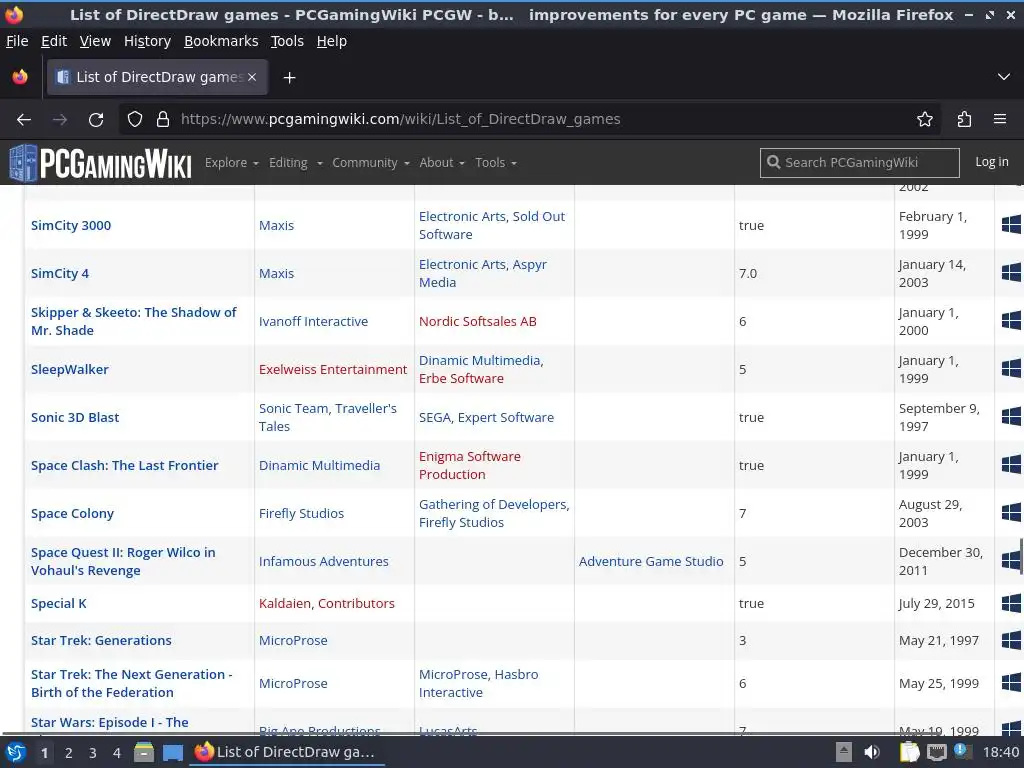Click Windows icon in Sonic 3D Blast row
1024x768 pixels.
point(1012,417)
